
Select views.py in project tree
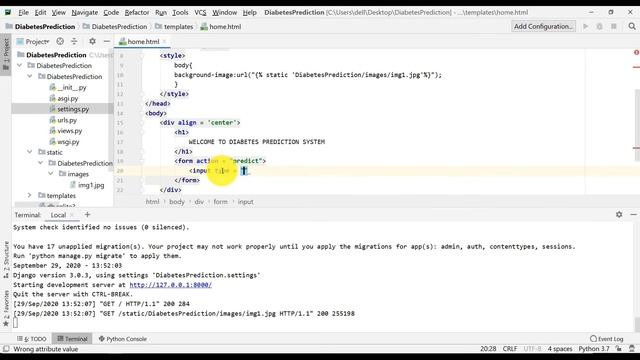(66, 131)
